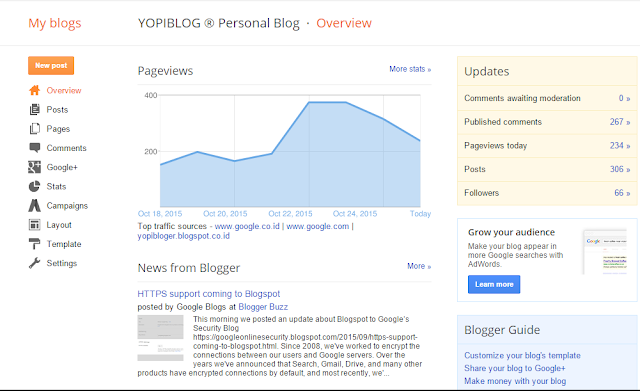This screenshot has width=640, height=391.
Task: Click the Pages icon in sidebar
Action: coord(35,129)
